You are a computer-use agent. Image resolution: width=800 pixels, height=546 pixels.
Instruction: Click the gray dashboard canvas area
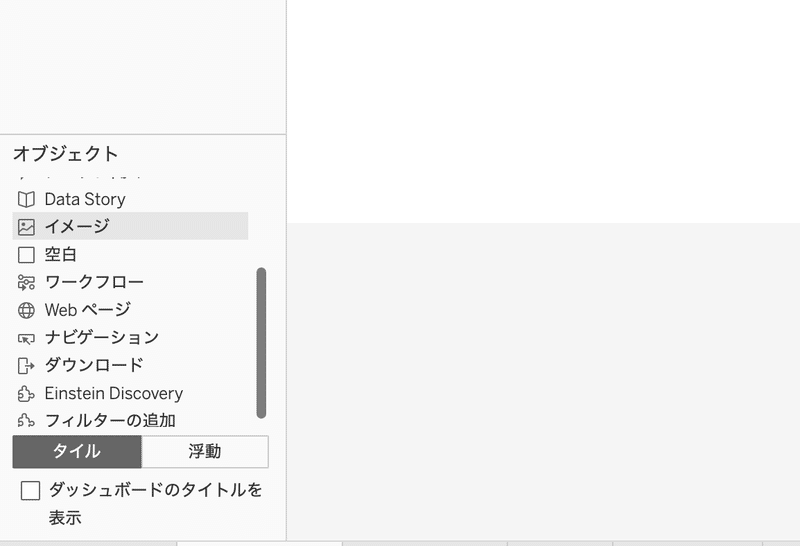[x=543, y=381]
